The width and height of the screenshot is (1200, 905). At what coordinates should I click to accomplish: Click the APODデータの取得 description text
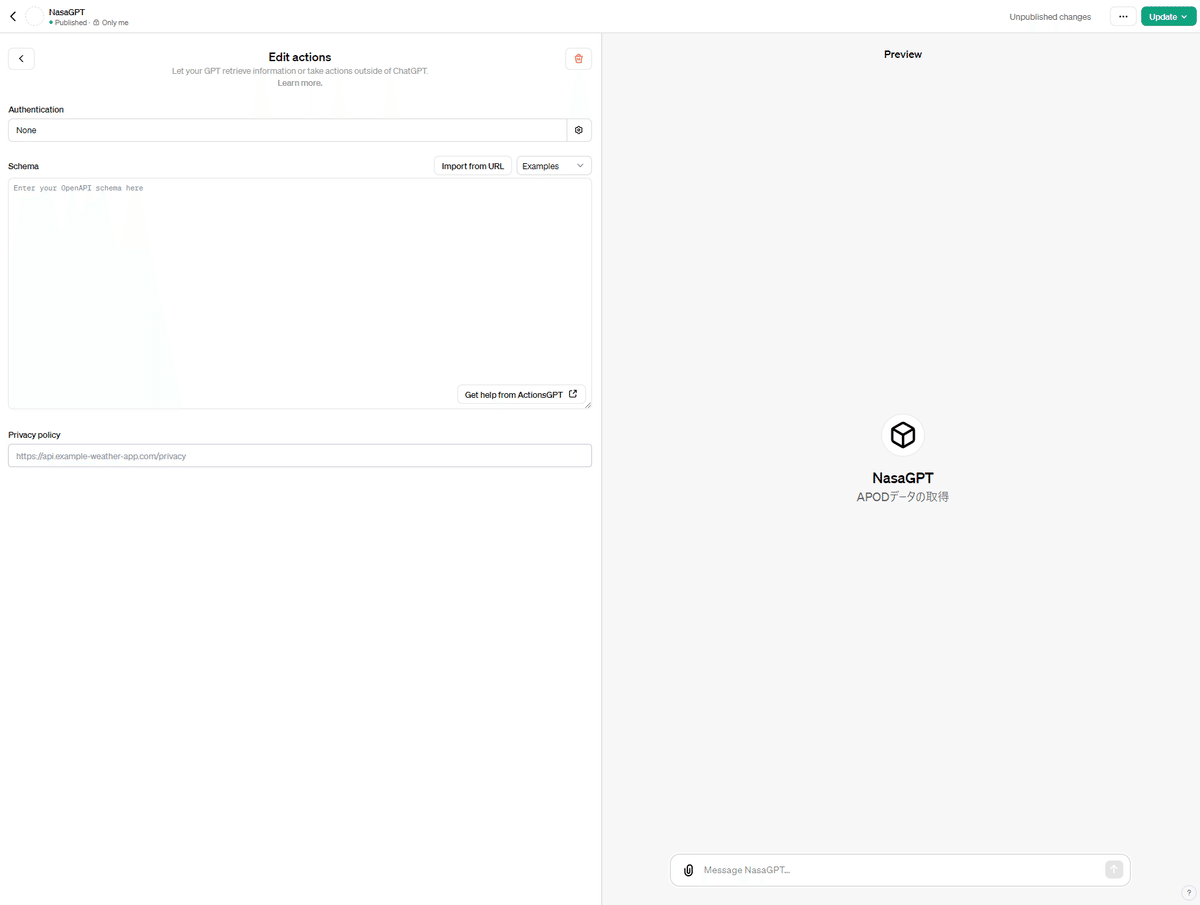(x=903, y=496)
